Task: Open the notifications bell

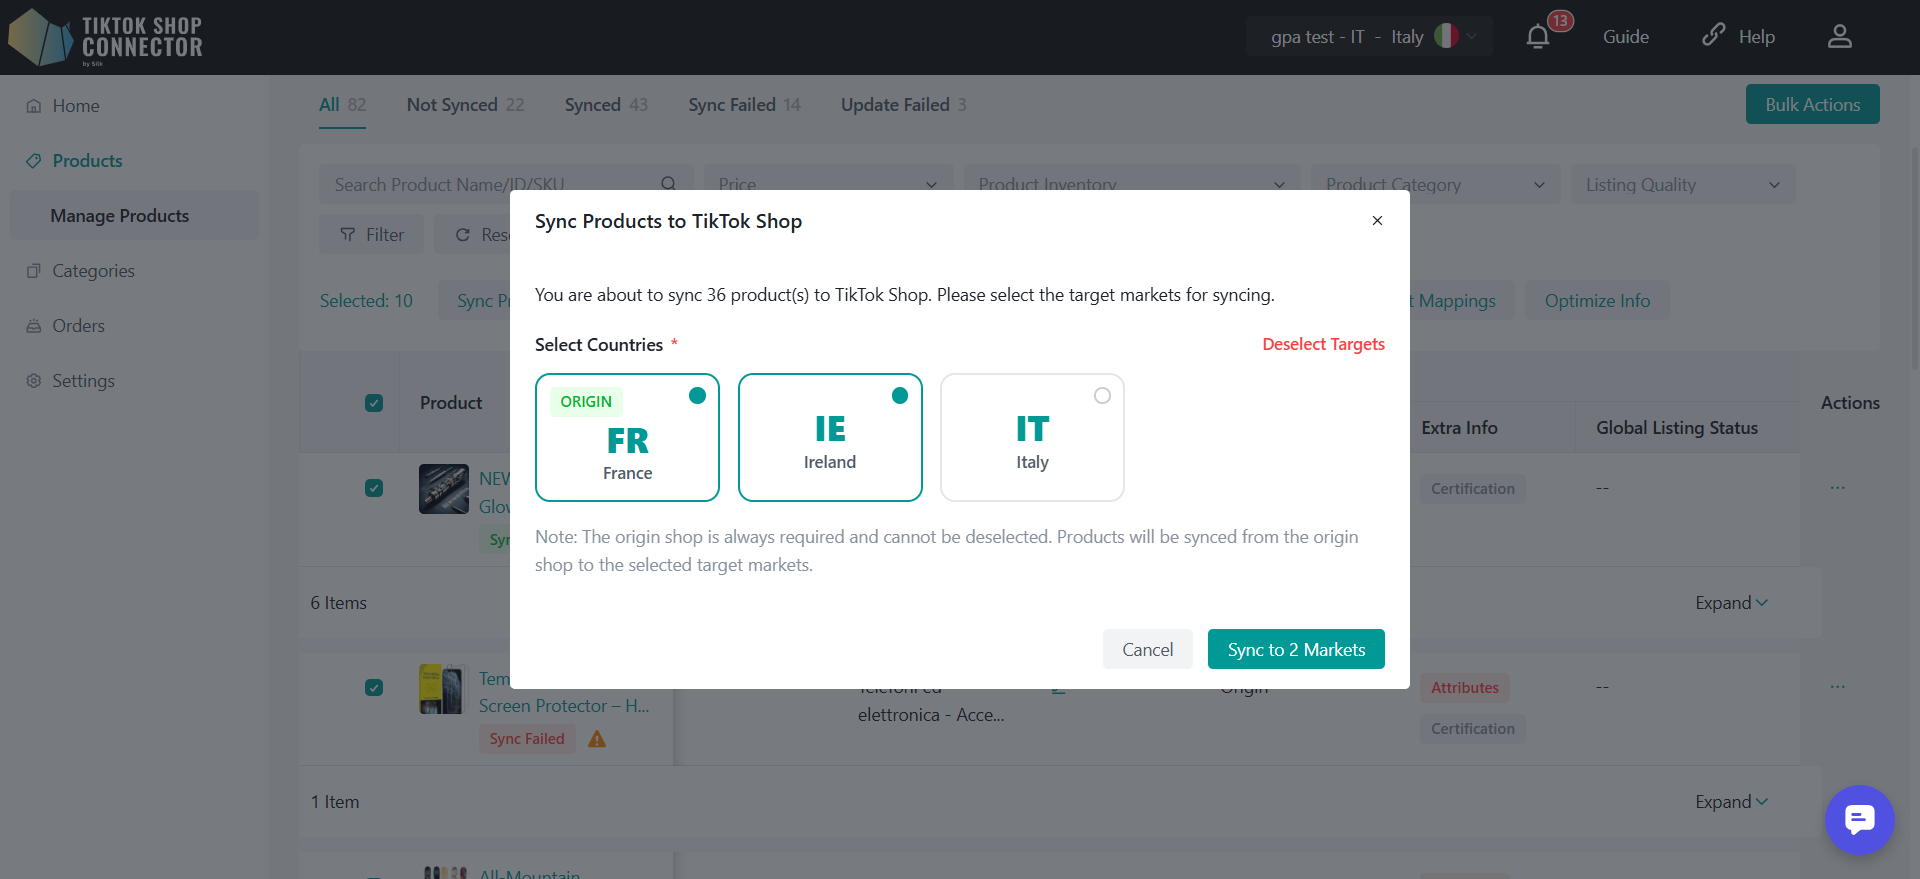Action: coord(1538,37)
